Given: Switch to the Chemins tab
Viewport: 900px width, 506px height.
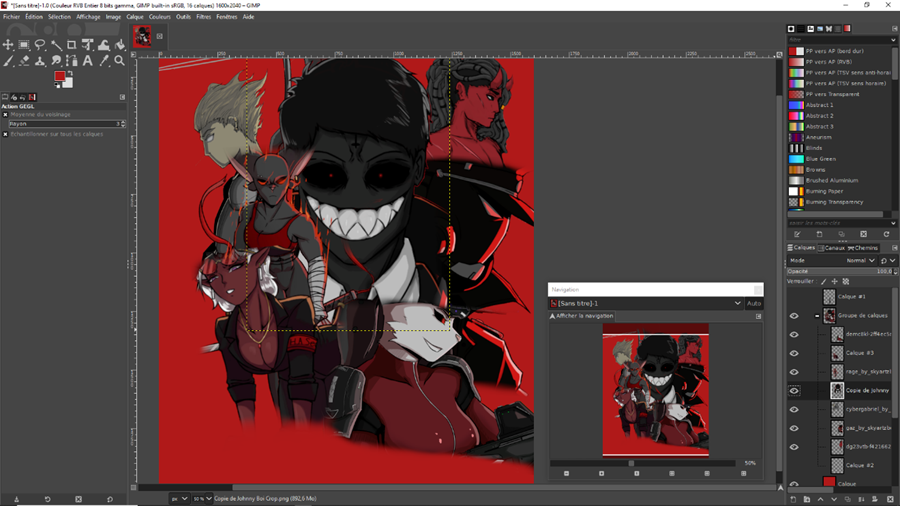Looking at the screenshot, I should pyautogui.click(x=864, y=248).
